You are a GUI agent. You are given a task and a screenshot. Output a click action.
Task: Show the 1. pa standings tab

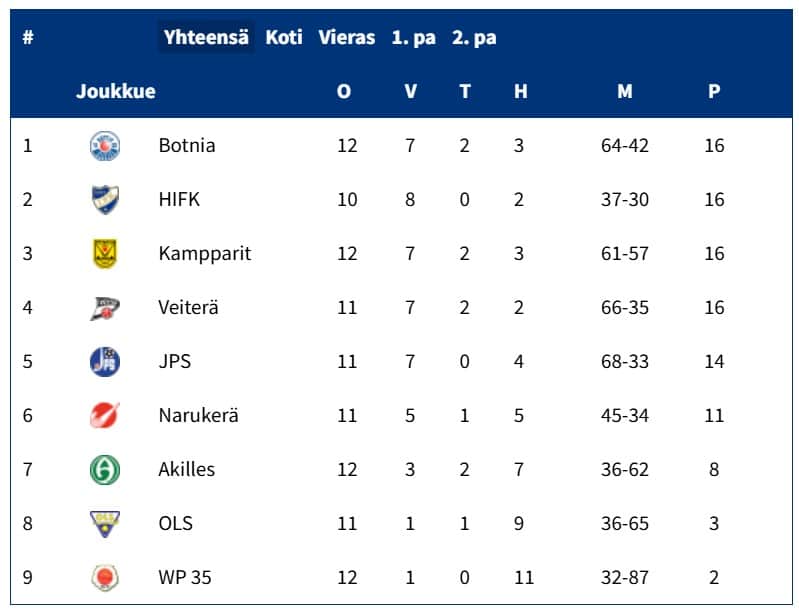coord(413,38)
